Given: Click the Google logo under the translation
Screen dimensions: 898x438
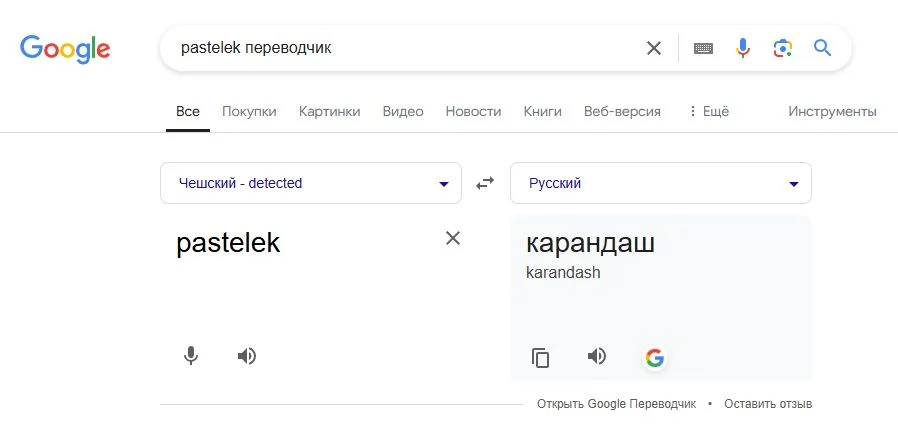Looking at the screenshot, I should pos(655,357).
